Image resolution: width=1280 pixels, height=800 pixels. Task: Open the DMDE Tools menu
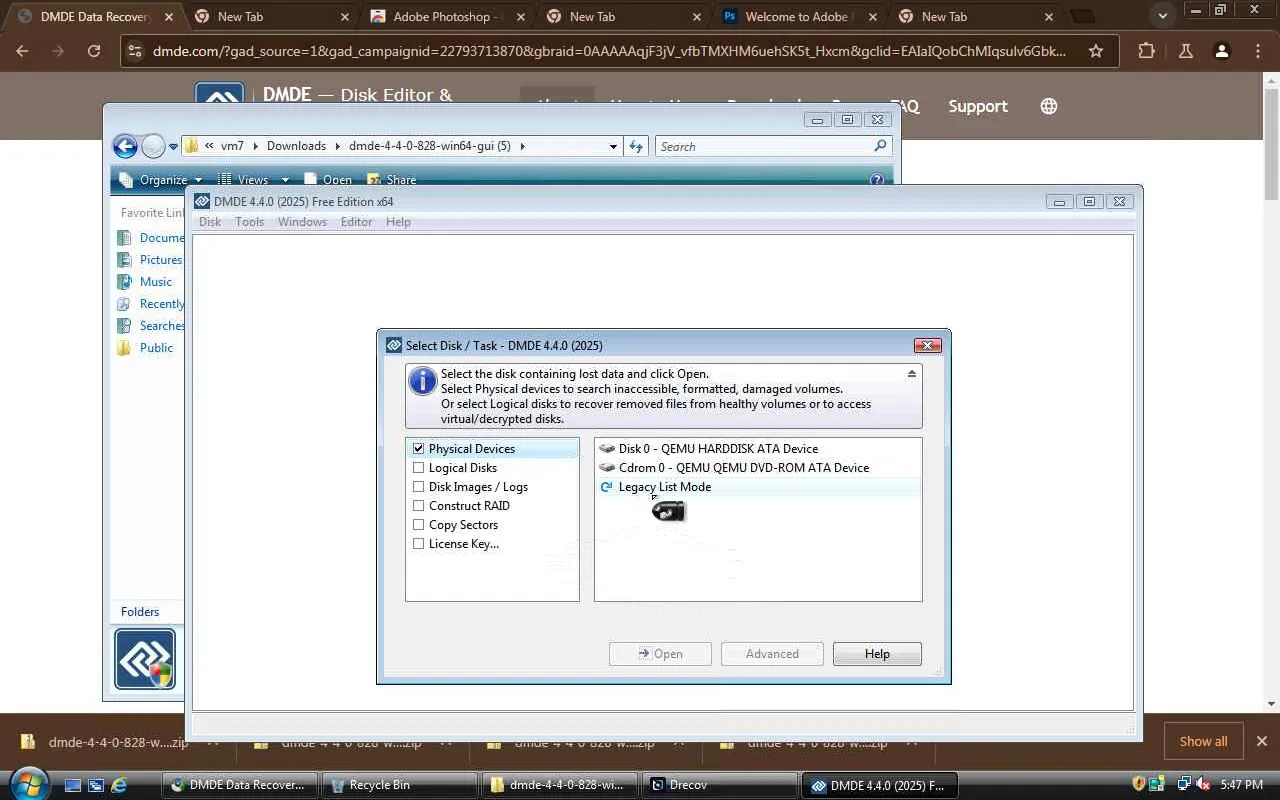click(x=250, y=222)
